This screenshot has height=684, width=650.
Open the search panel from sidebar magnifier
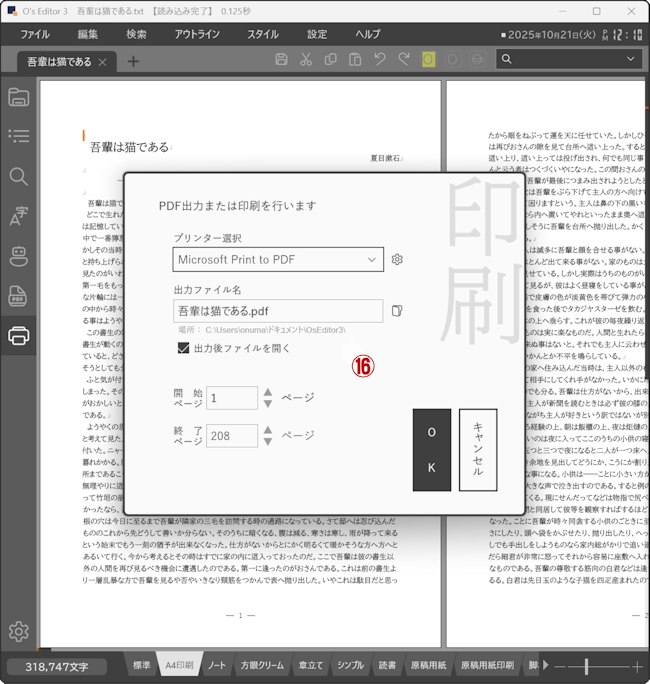click(18, 177)
